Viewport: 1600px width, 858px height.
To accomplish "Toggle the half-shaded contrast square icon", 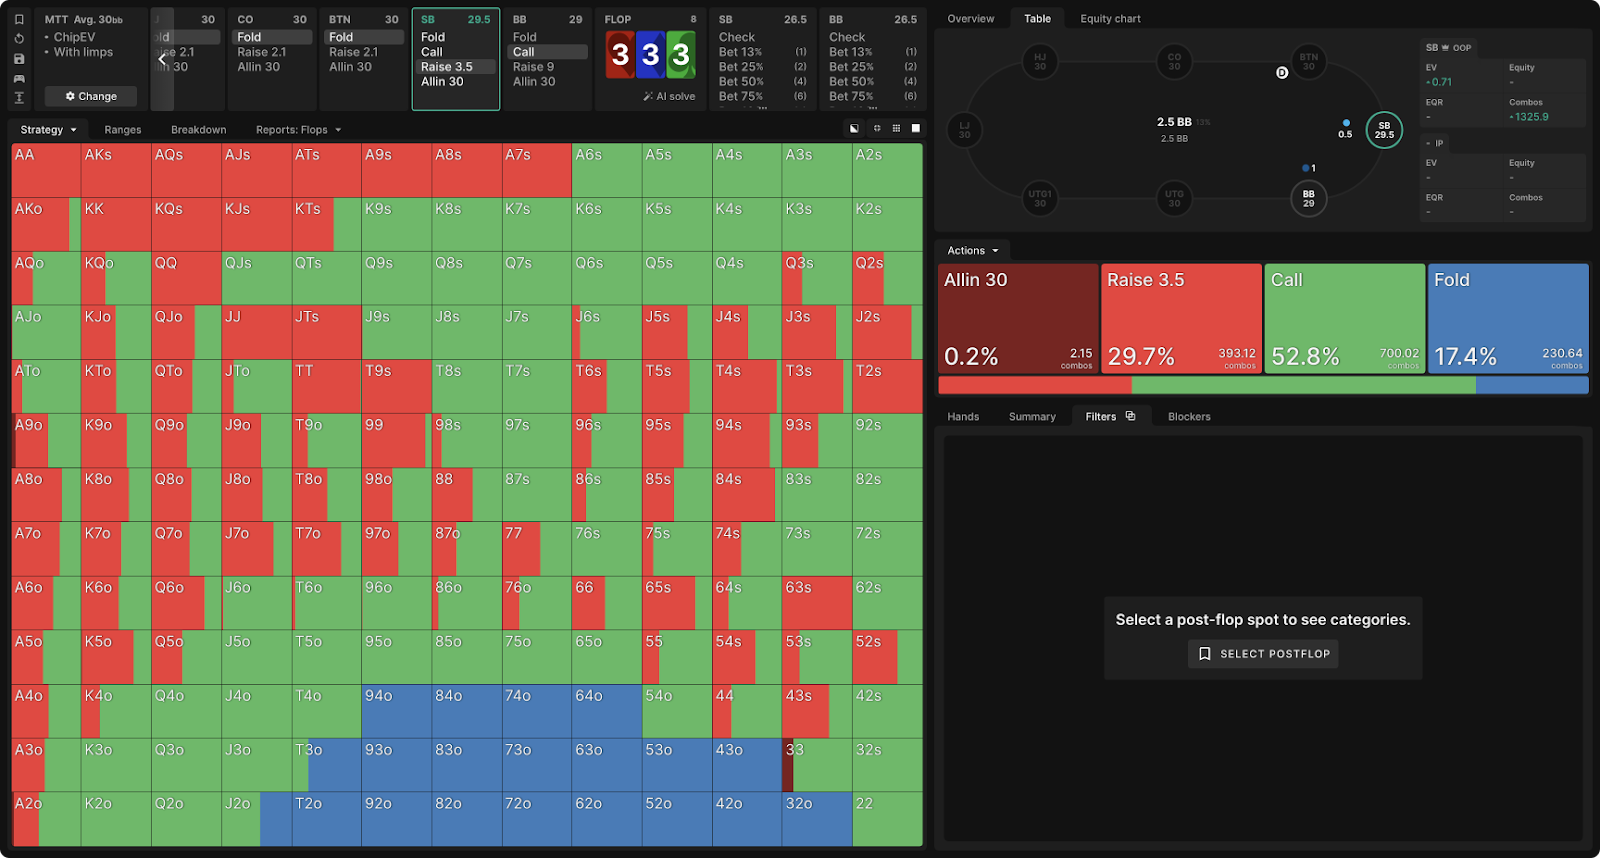I will coord(854,128).
